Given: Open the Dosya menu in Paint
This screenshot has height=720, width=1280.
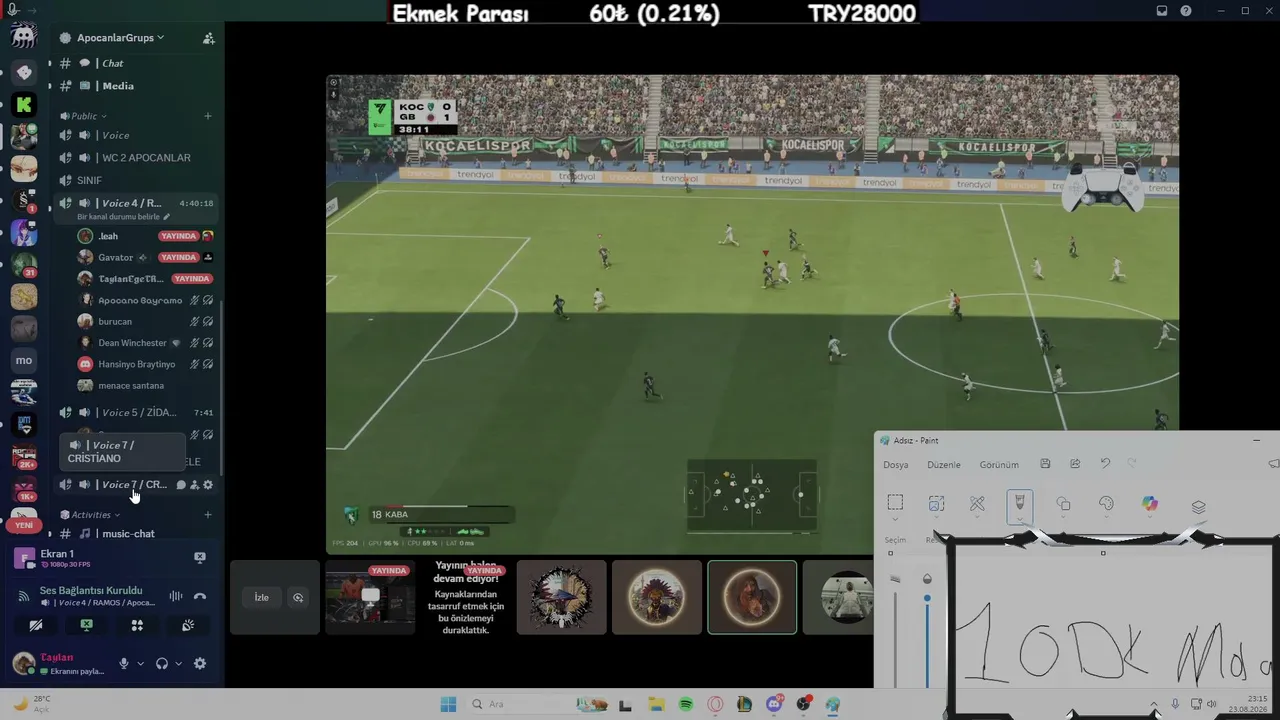Looking at the screenshot, I should tap(896, 465).
